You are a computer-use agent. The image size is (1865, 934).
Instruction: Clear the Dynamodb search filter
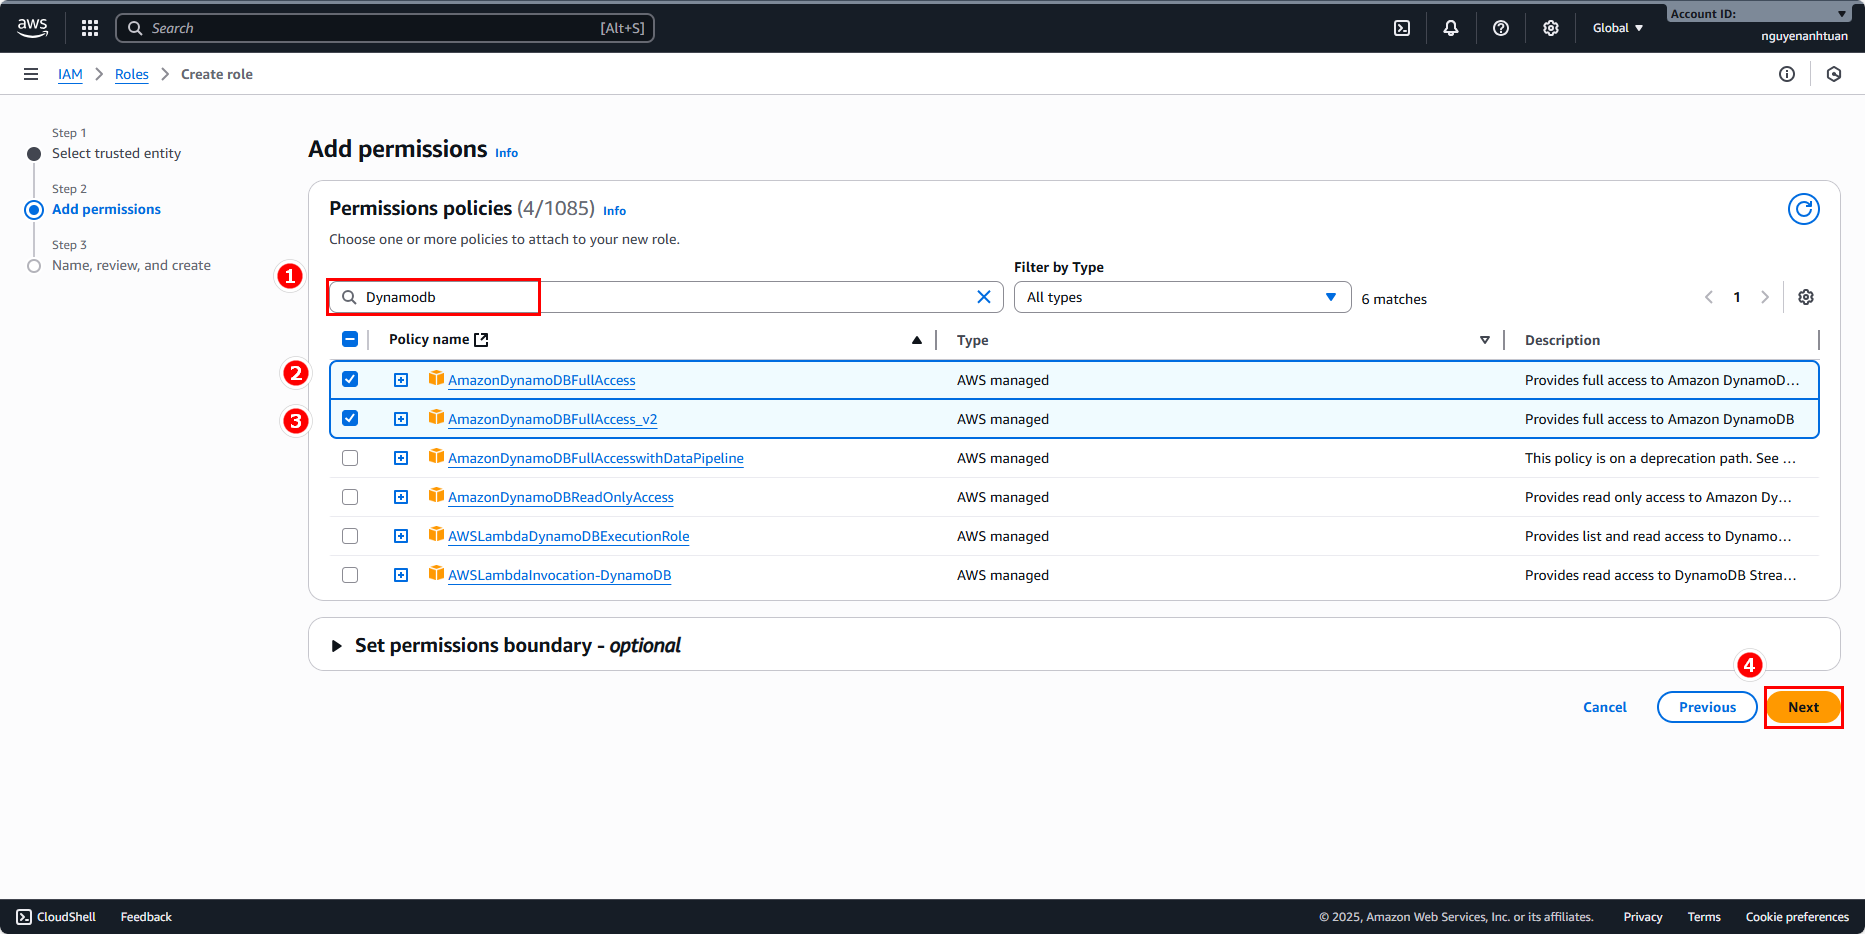tap(983, 297)
